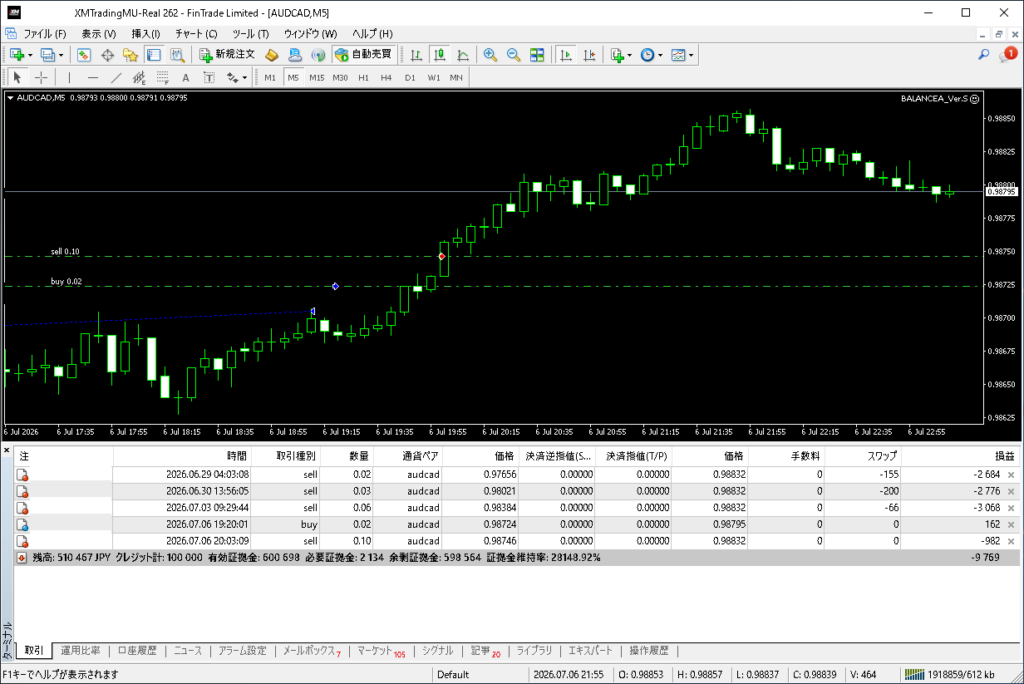Switch chart to H1 timeframe
The width and height of the screenshot is (1024, 684).
(x=364, y=78)
